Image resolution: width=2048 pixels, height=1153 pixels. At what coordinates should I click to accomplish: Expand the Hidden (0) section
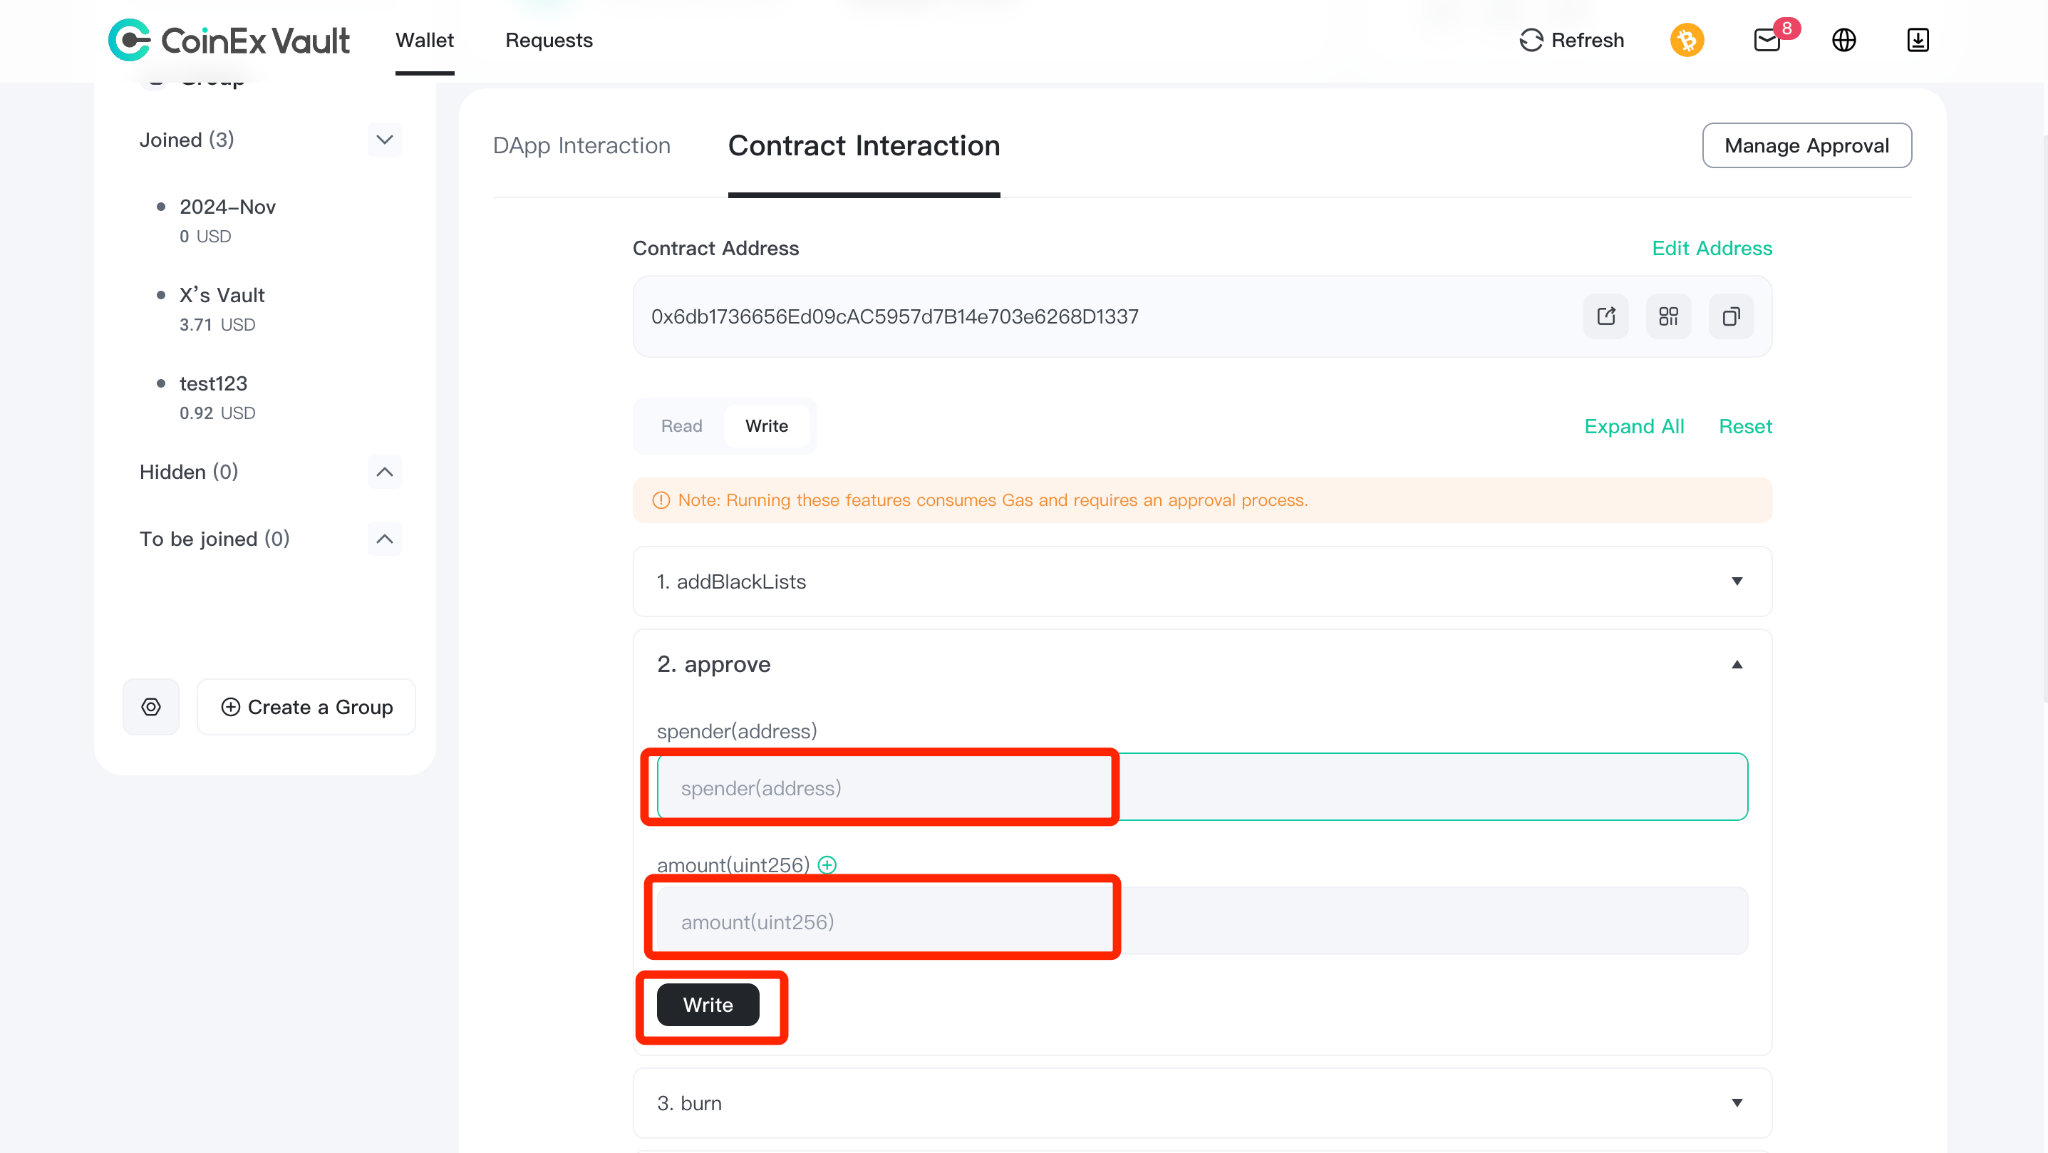coord(385,472)
